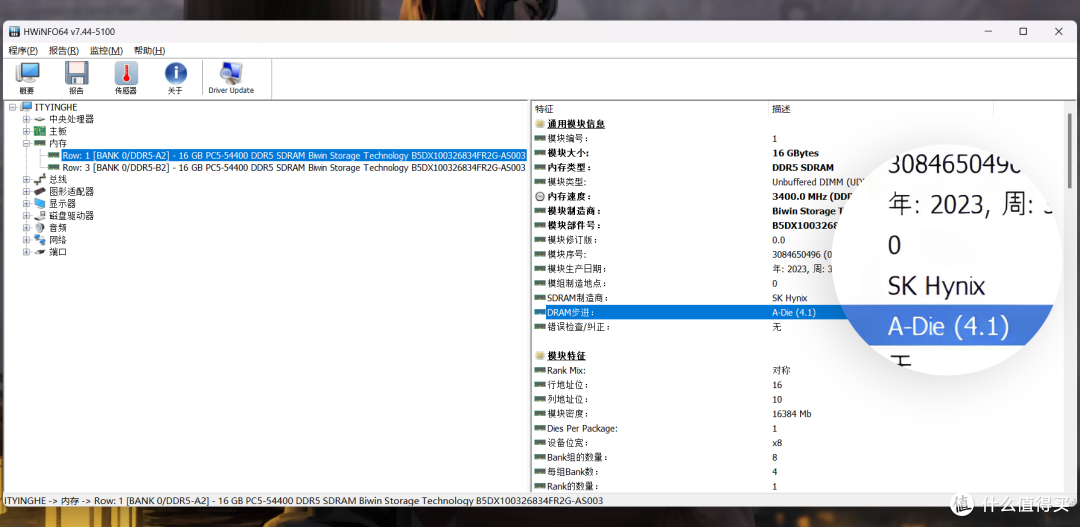The height and width of the screenshot is (527, 1080).
Task: Click the 图形适配器 graphics card icon
Action: click(40, 192)
